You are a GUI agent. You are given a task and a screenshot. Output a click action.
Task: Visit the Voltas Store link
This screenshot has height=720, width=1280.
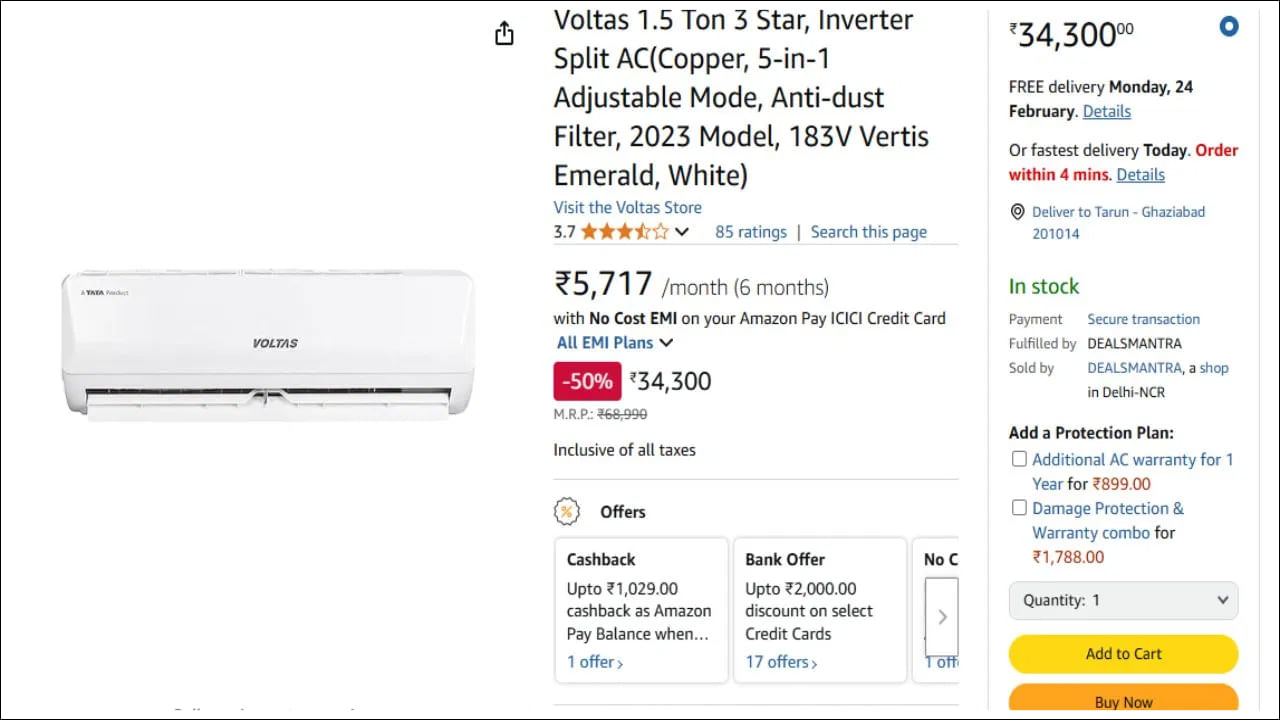[627, 207]
